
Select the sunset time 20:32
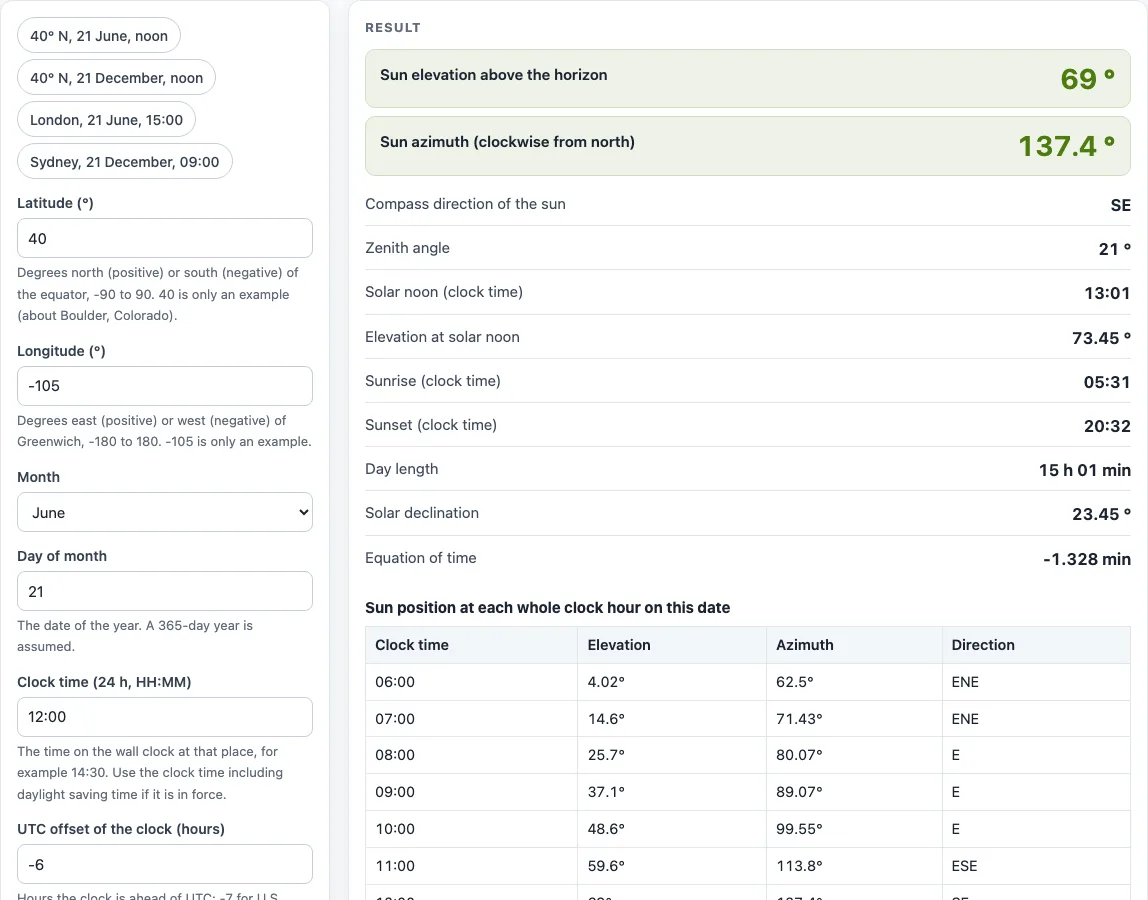pyautogui.click(x=1107, y=426)
